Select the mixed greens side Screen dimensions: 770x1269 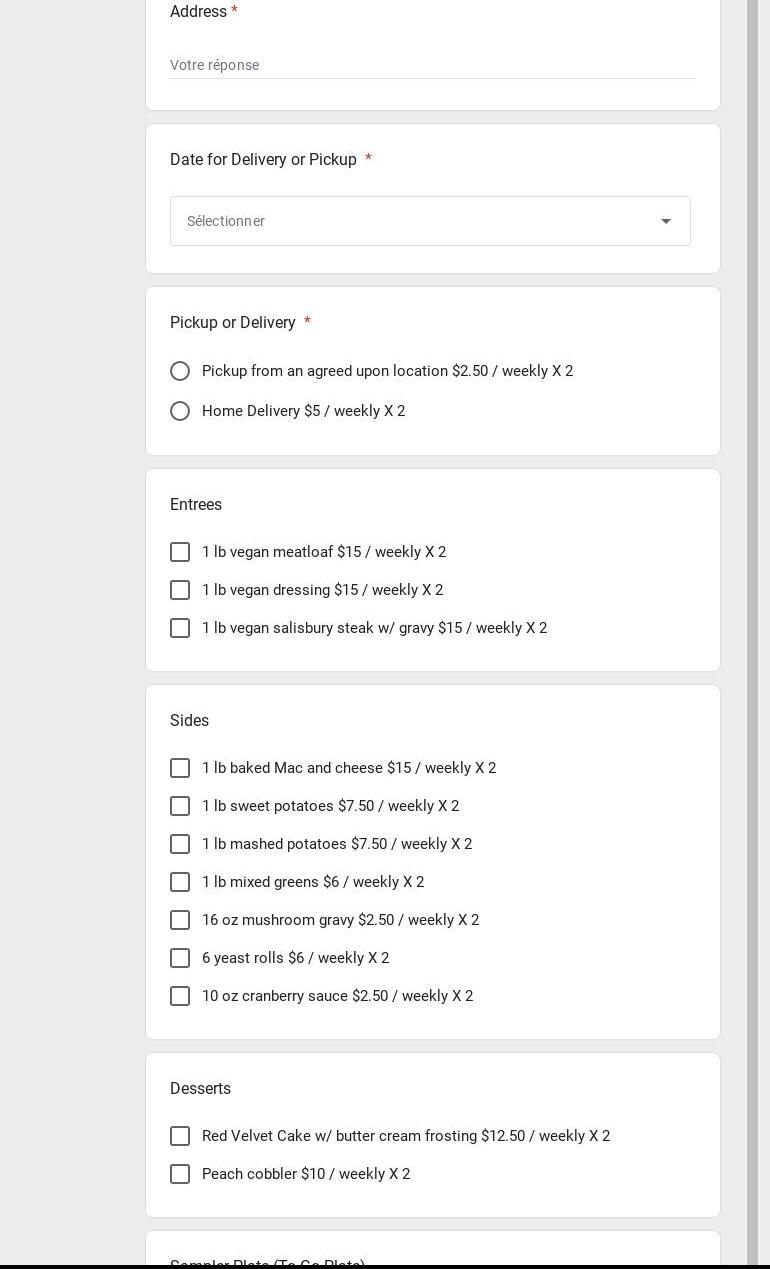coord(180,882)
